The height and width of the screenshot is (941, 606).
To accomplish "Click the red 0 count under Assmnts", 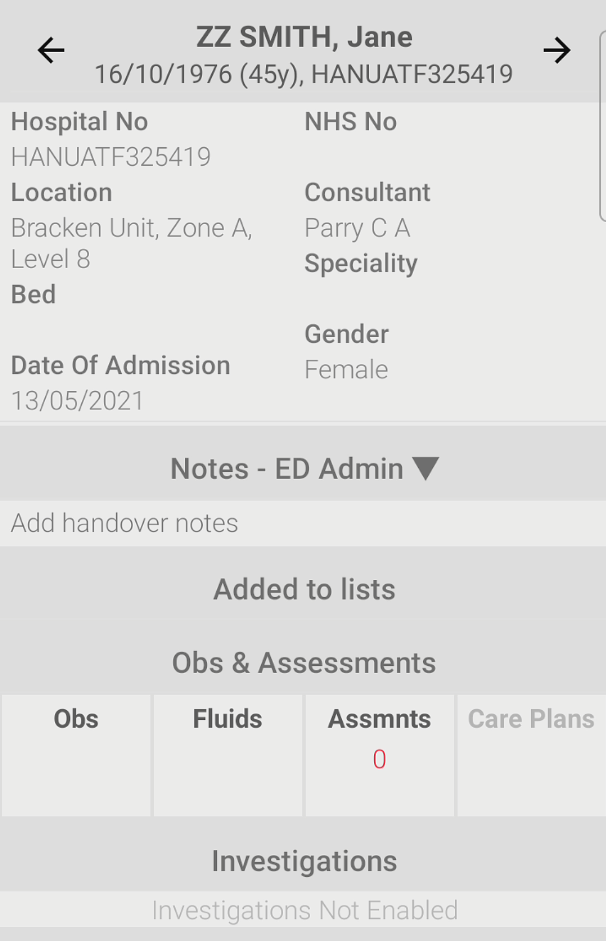I will pyautogui.click(x=379, y=760).
